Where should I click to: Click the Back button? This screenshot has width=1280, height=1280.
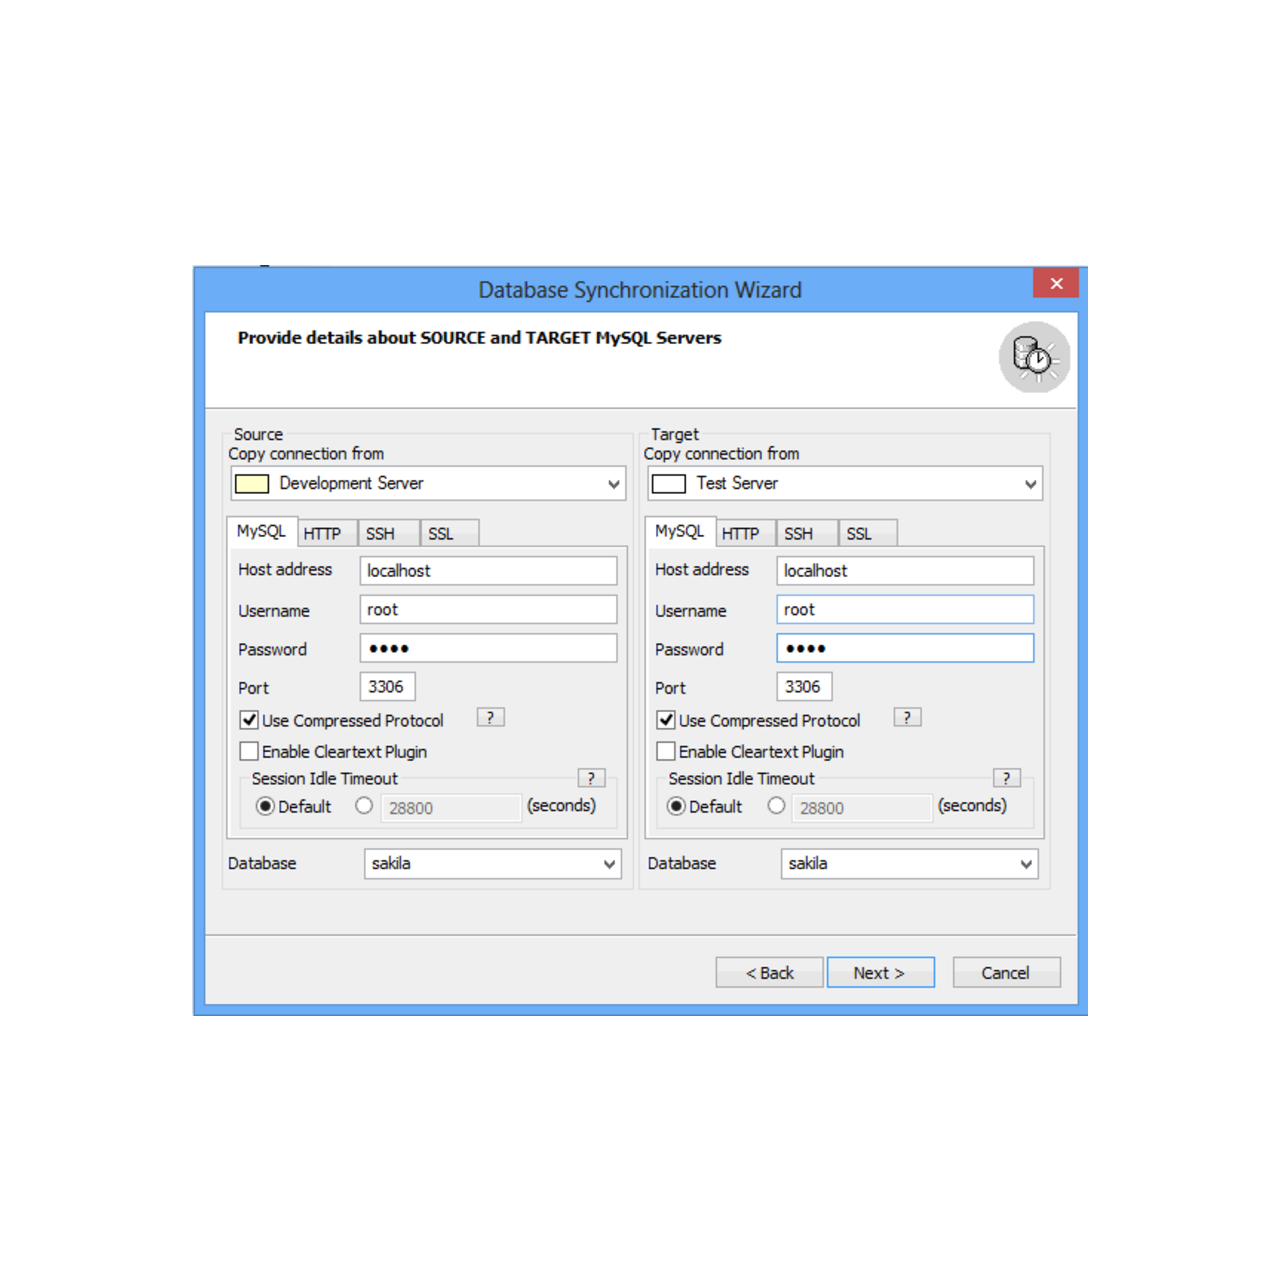769,971
